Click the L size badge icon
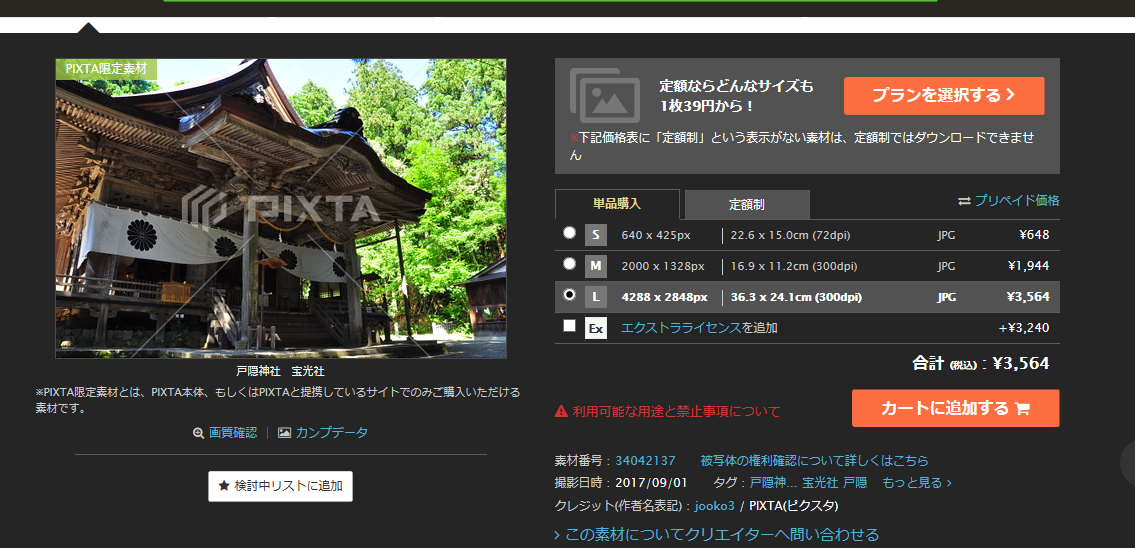This screenshot has height=548, width=1135. pyautogui.click(x=596, y=297)
